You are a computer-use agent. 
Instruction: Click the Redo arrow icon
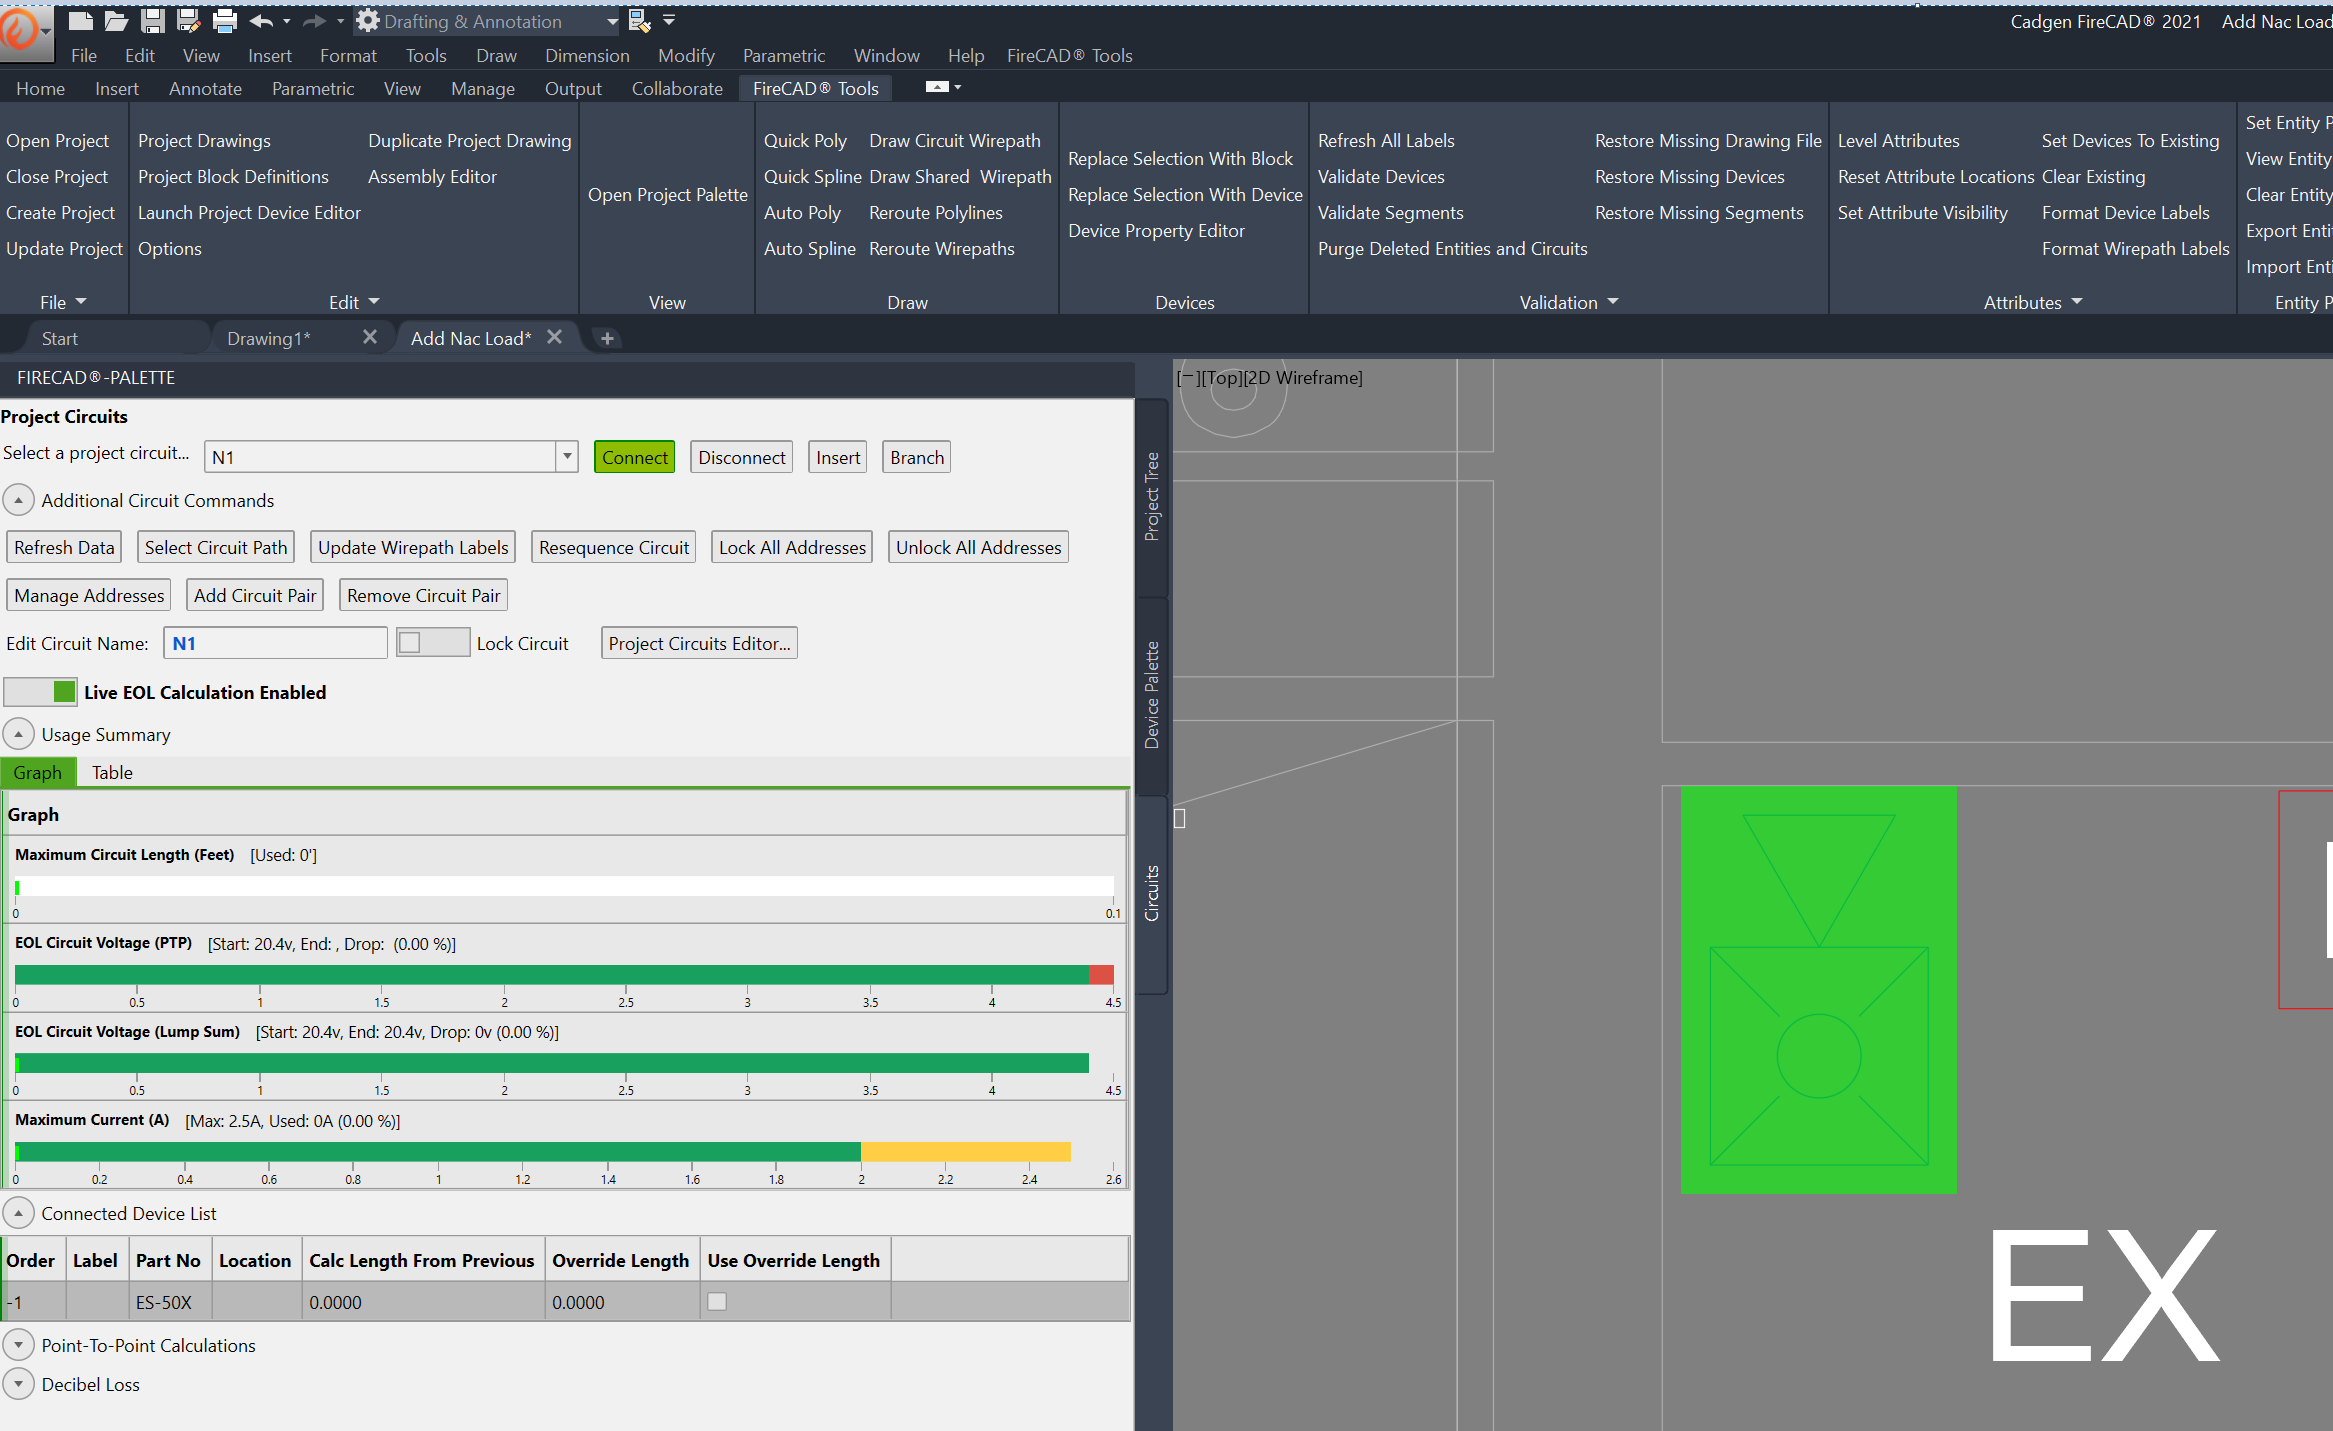[314, 21]
